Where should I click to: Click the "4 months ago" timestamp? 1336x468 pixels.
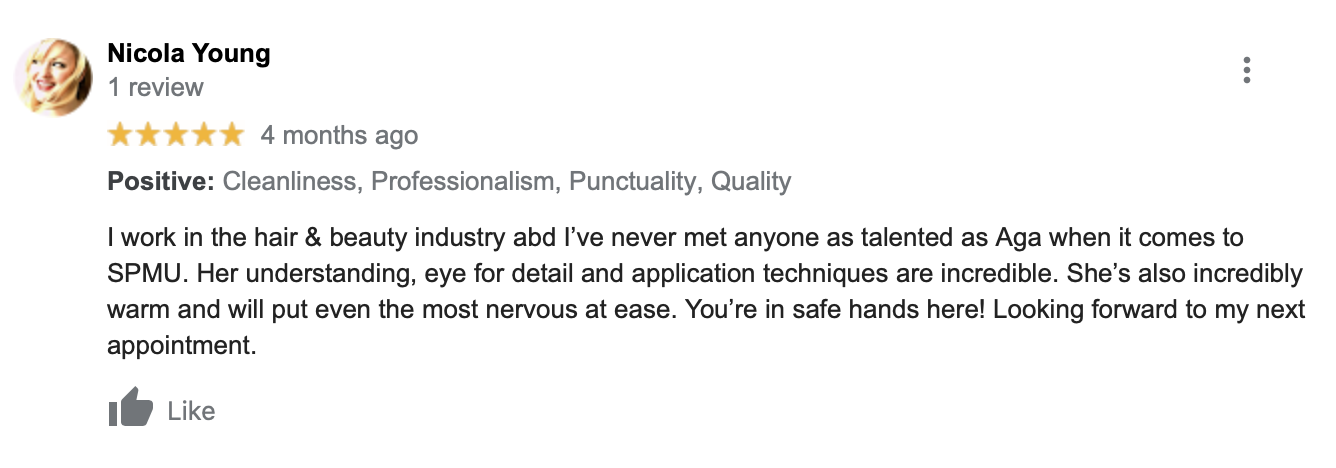click(339, 135)
